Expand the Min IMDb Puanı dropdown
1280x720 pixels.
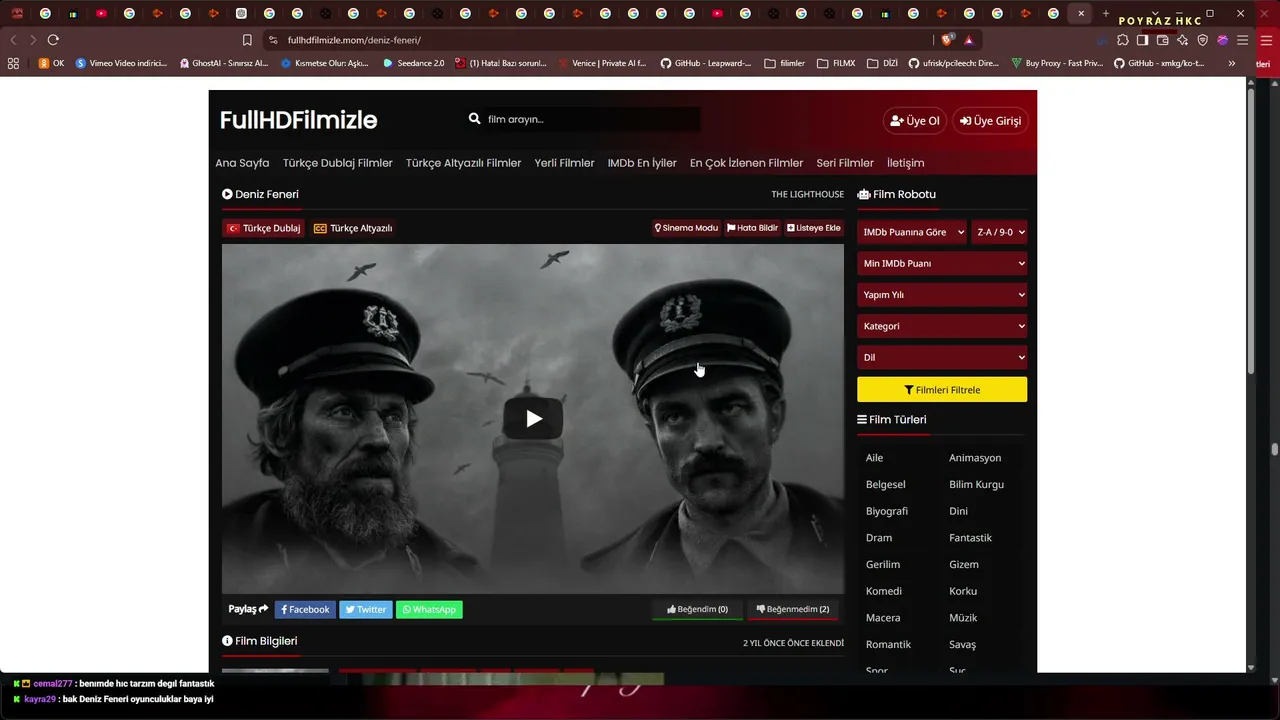click(x=942, y=263)
